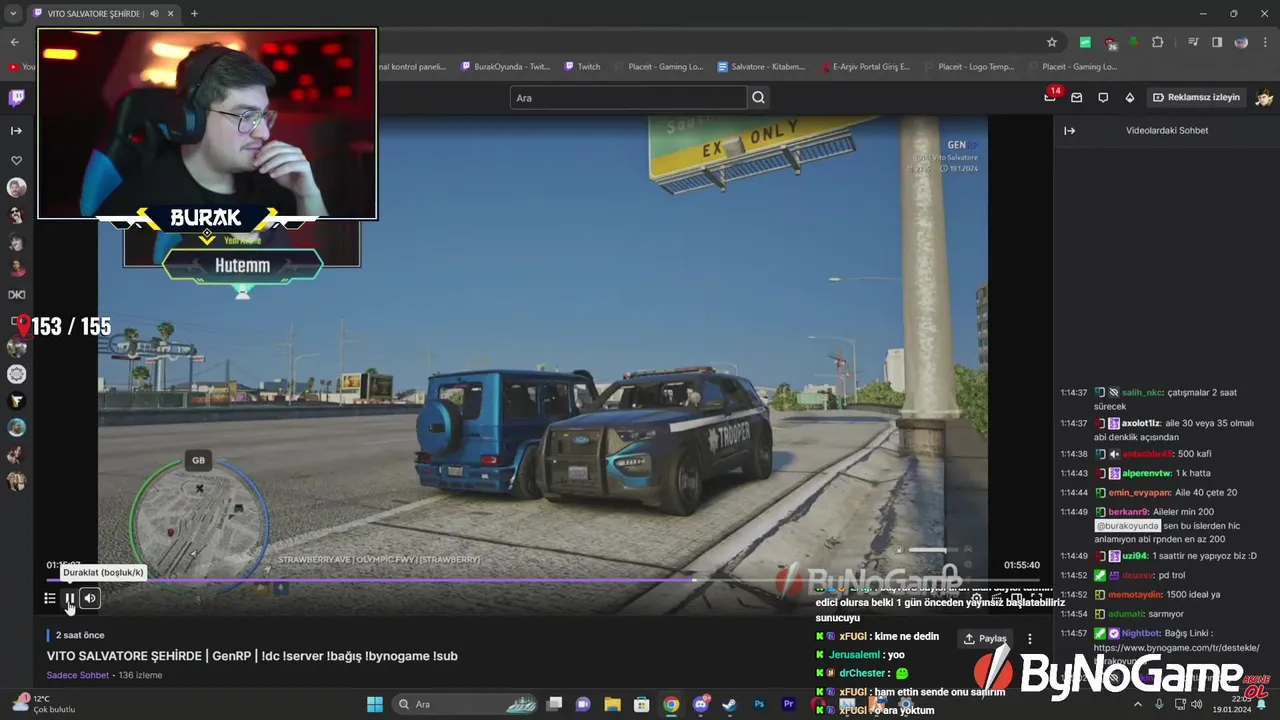Screen dimensions: 1280x720
Task: Expand the left followed channels sidebar
Action: point(16,131)
